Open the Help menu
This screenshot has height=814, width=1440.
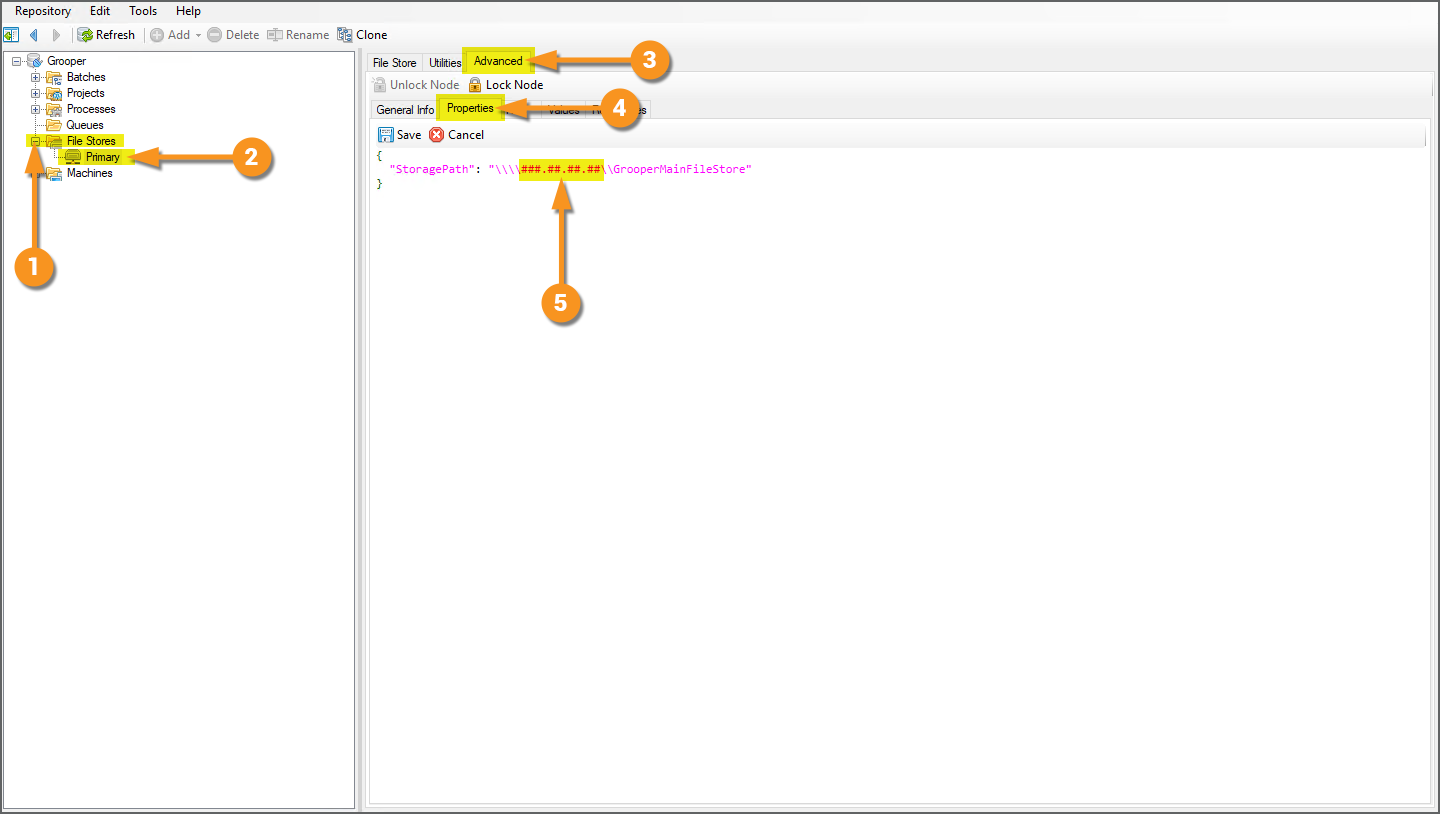(x=188, y=11)
